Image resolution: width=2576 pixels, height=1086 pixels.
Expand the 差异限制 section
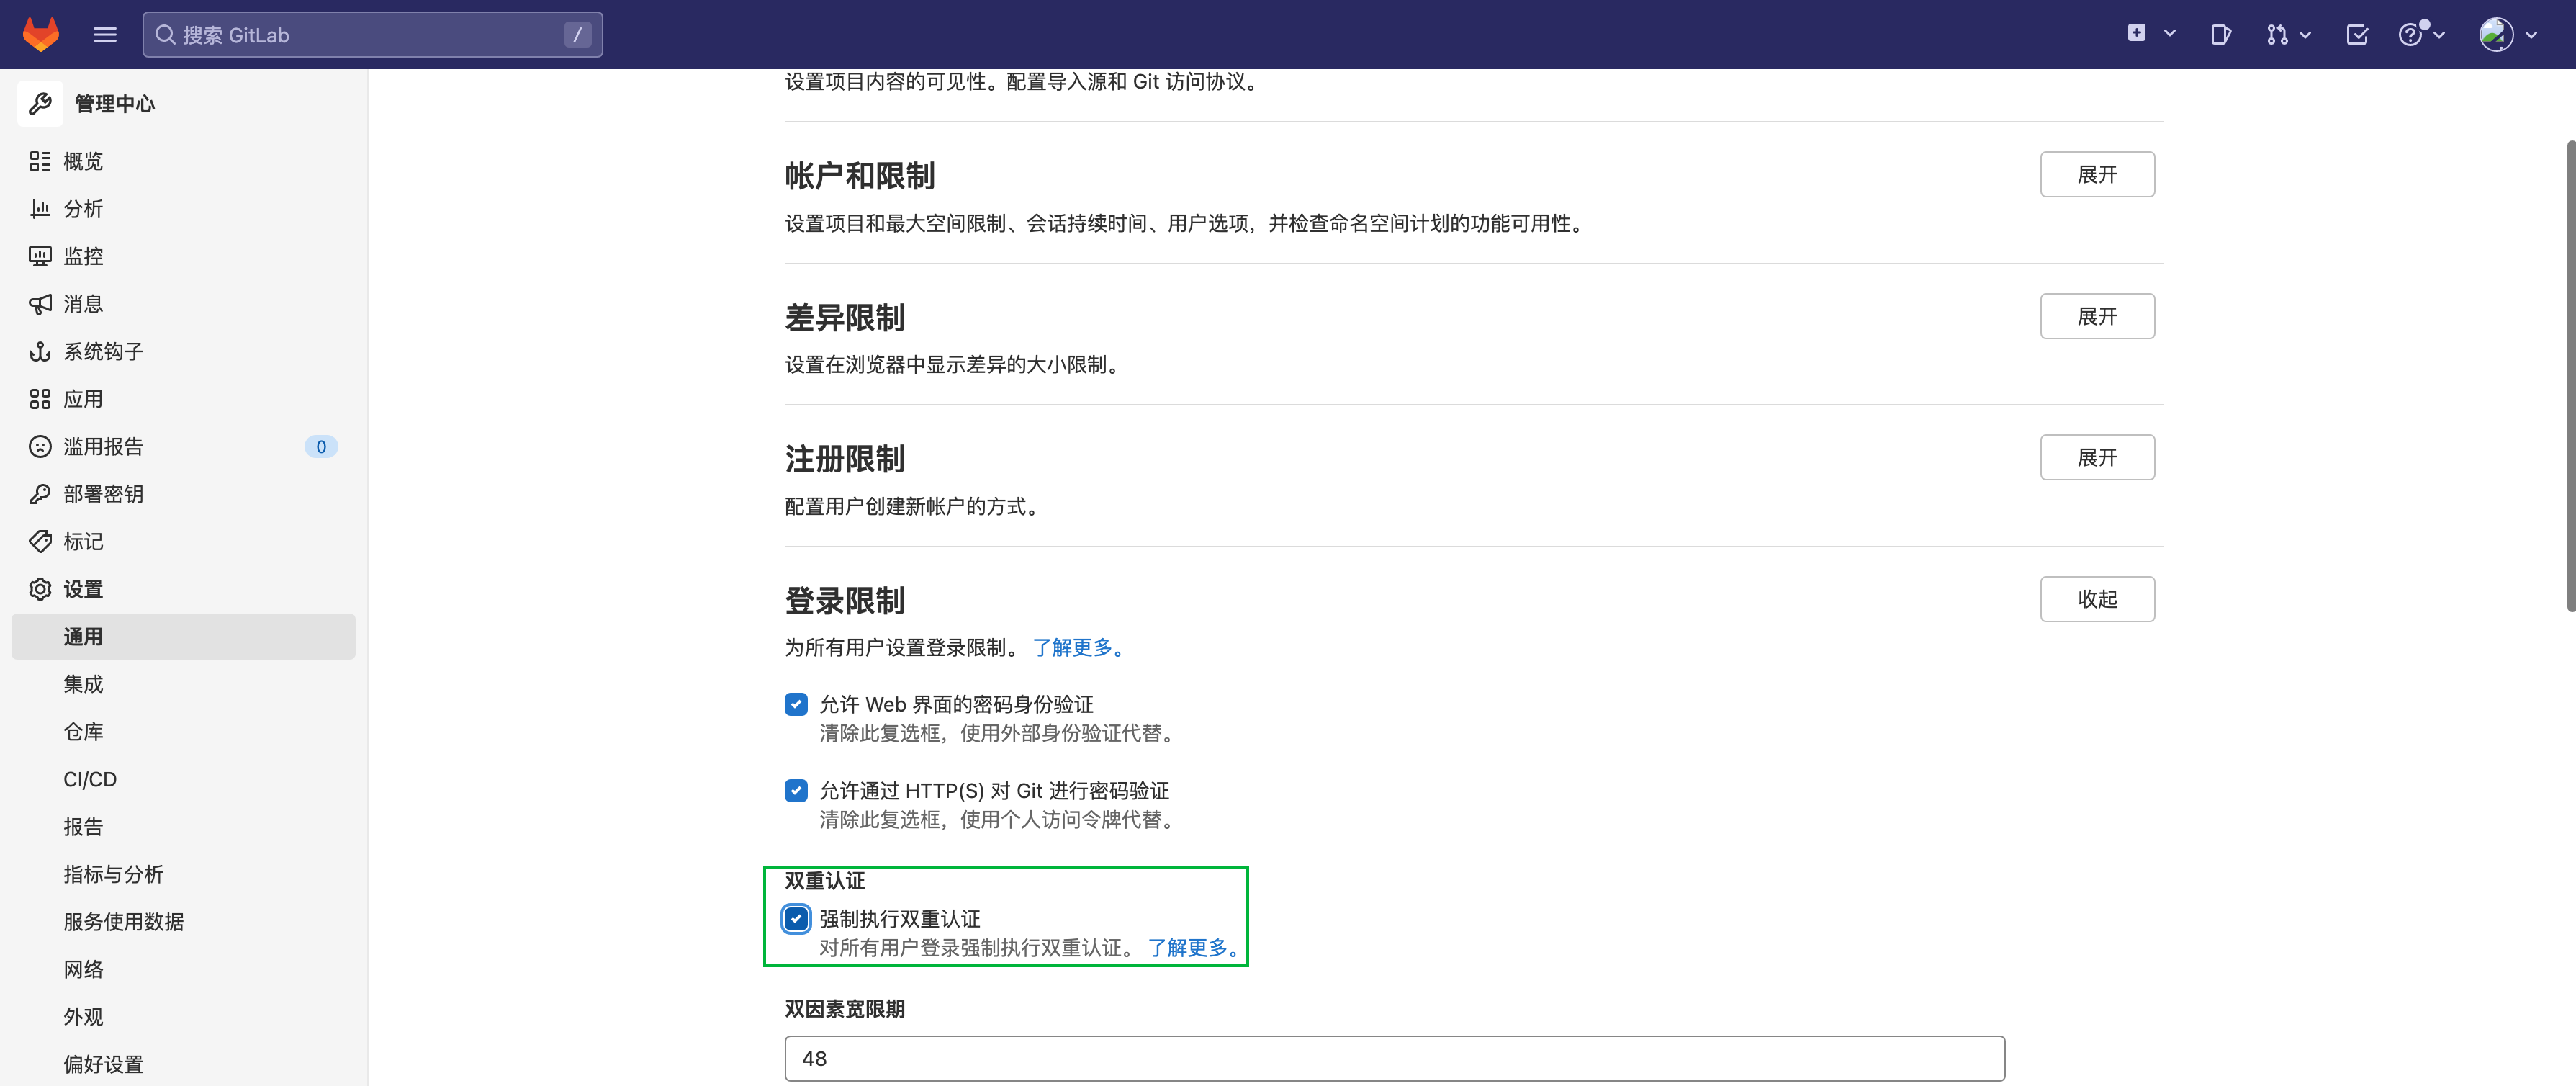pos(2097,316)
